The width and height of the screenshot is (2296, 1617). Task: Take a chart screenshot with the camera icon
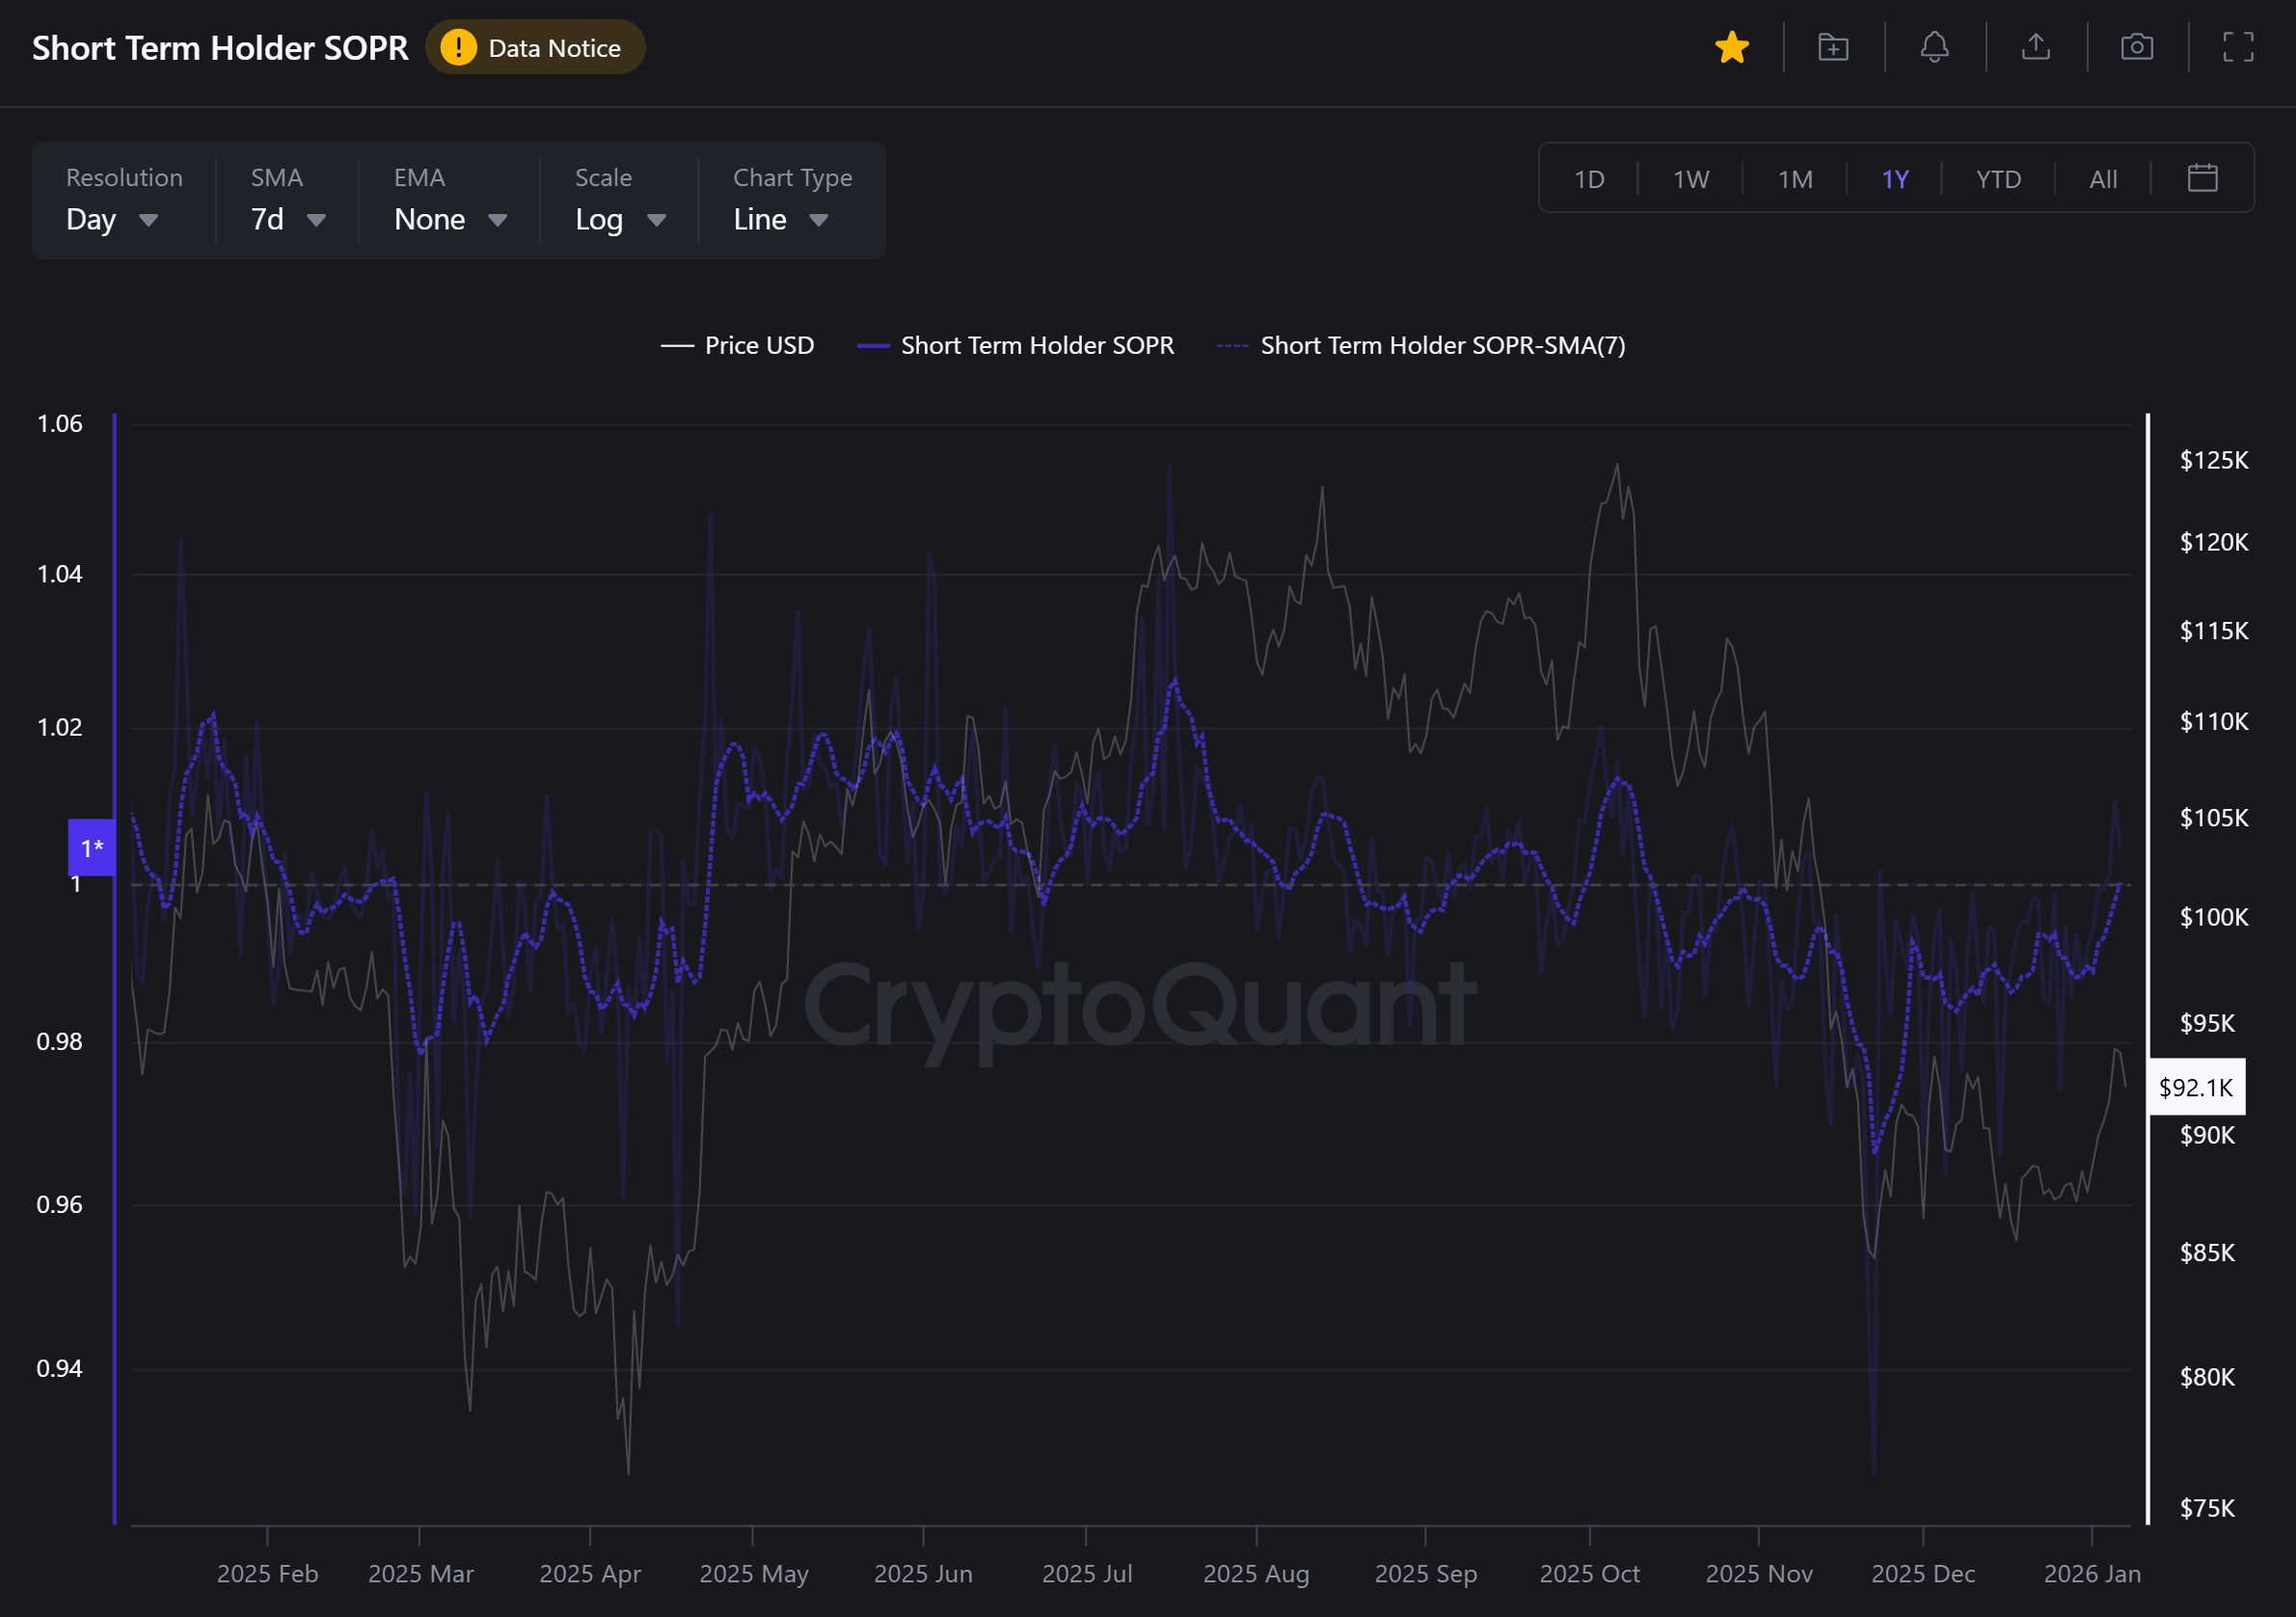coord(2136,47)
